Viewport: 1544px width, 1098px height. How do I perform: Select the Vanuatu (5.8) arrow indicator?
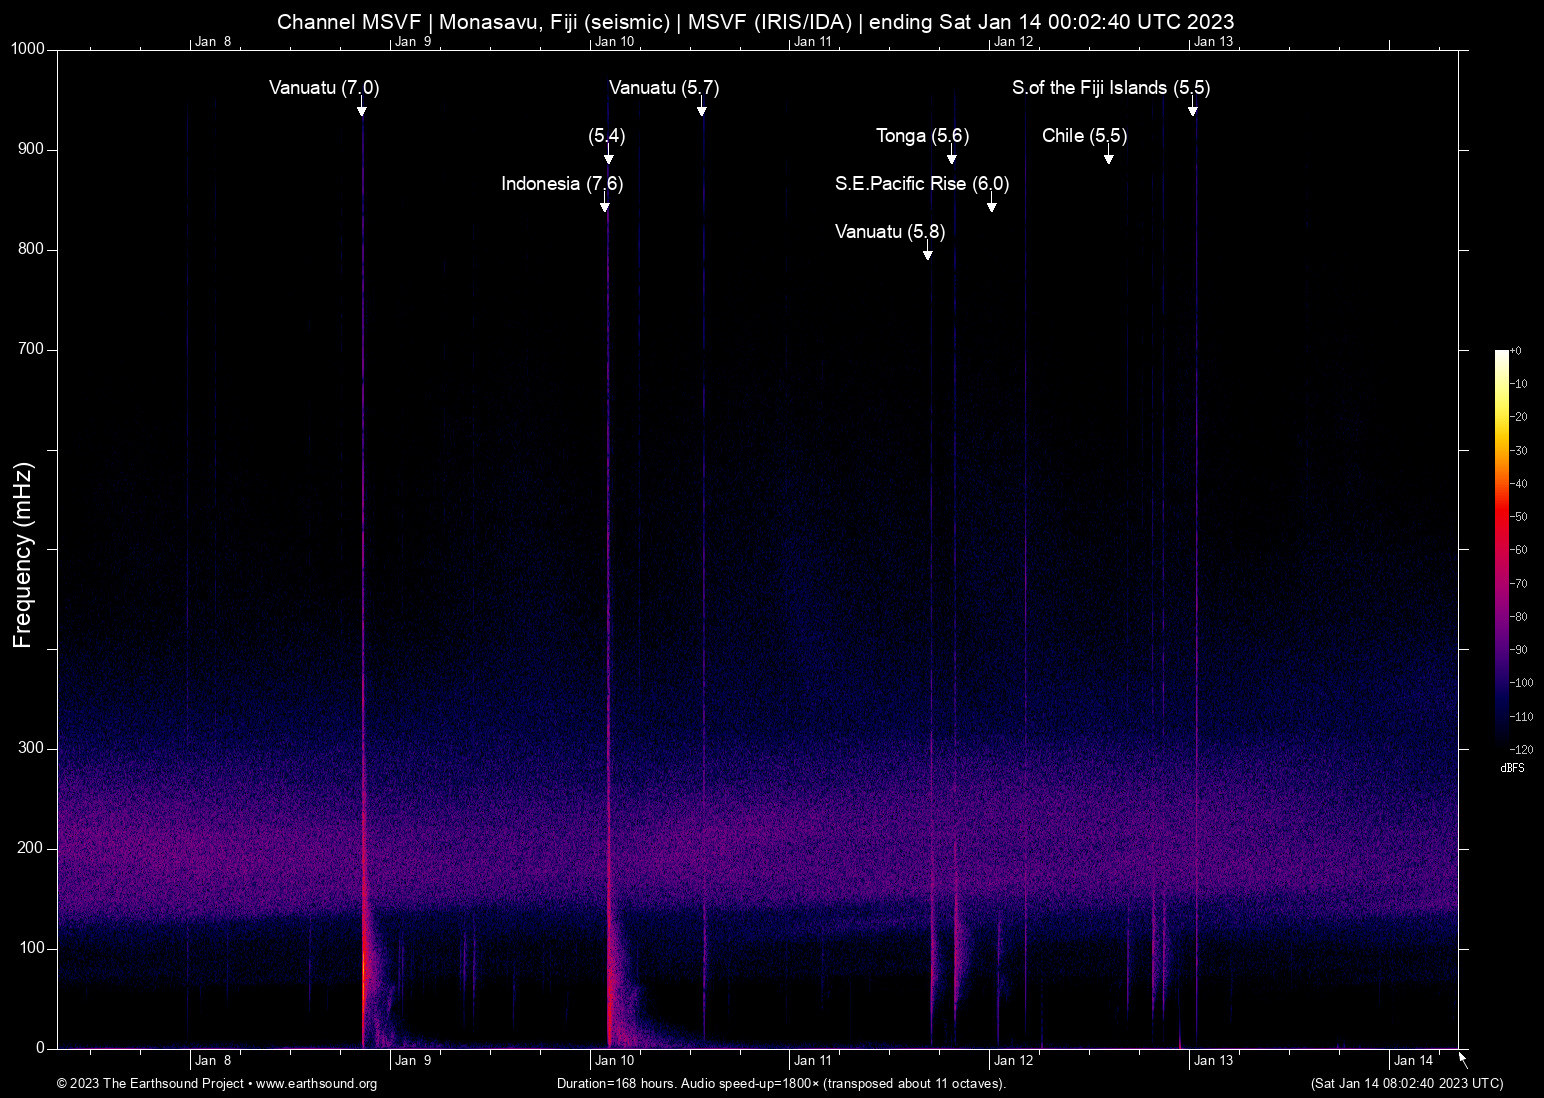coord(926,253)
